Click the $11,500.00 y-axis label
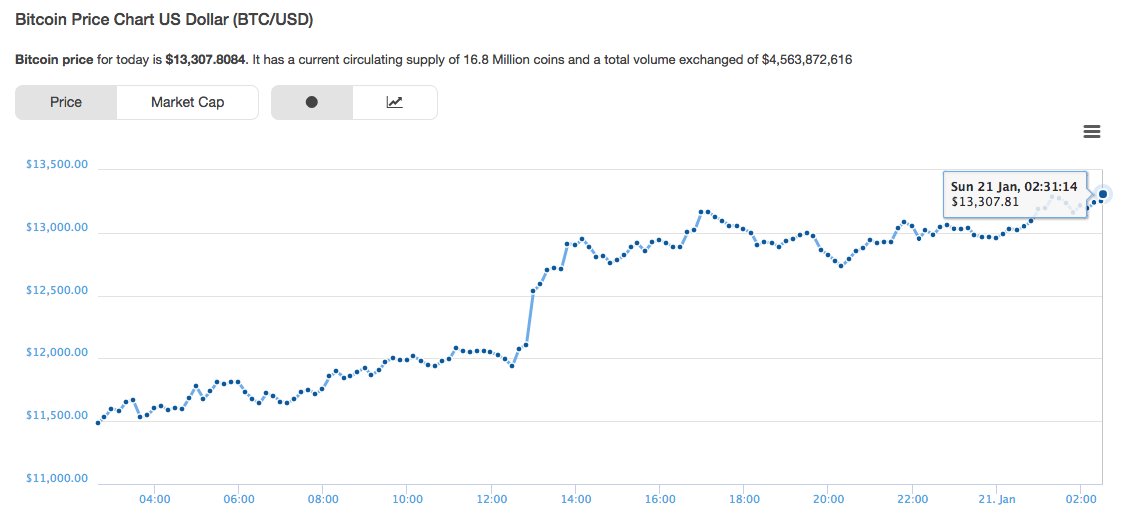Viewport: 1123px width, 524px height. coord(57,415)
